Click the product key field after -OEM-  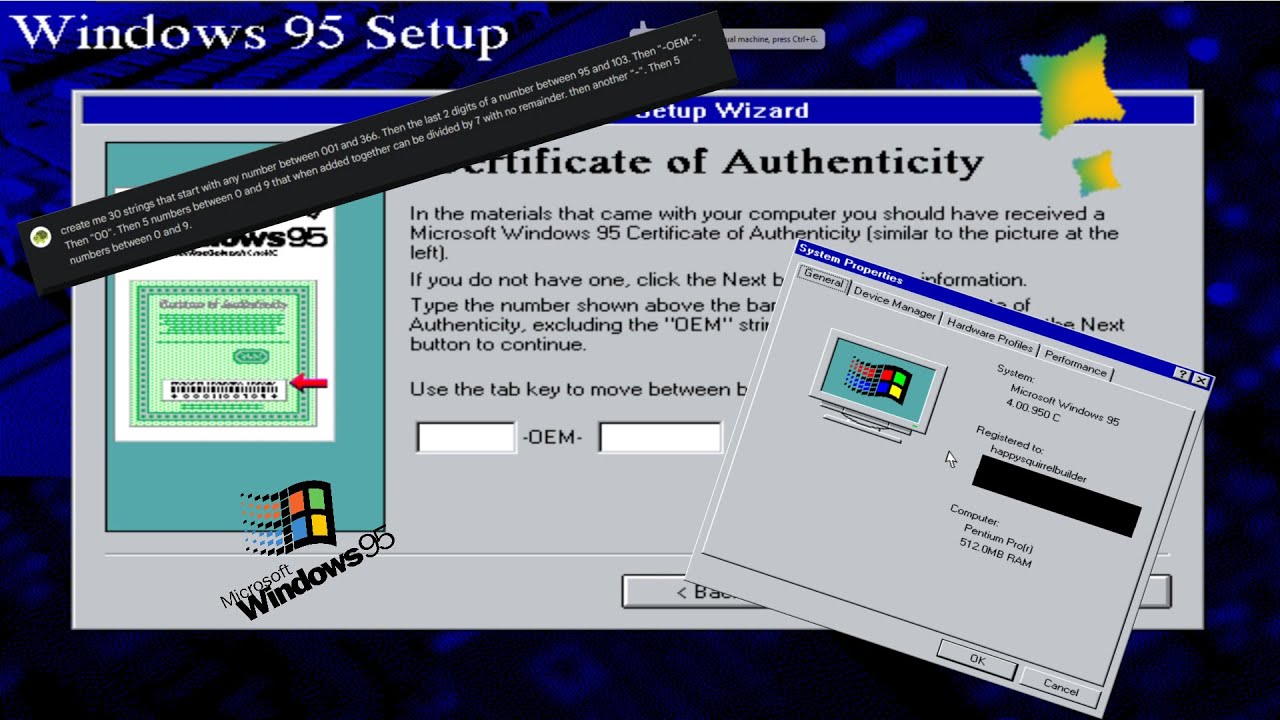pos(660,437)
